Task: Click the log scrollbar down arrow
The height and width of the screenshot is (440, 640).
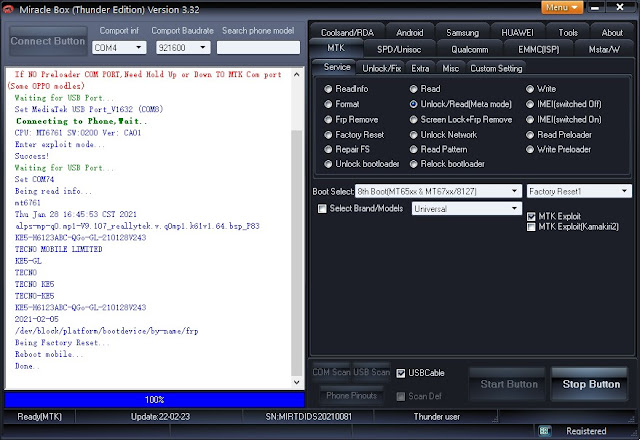Action: [297, 382]
